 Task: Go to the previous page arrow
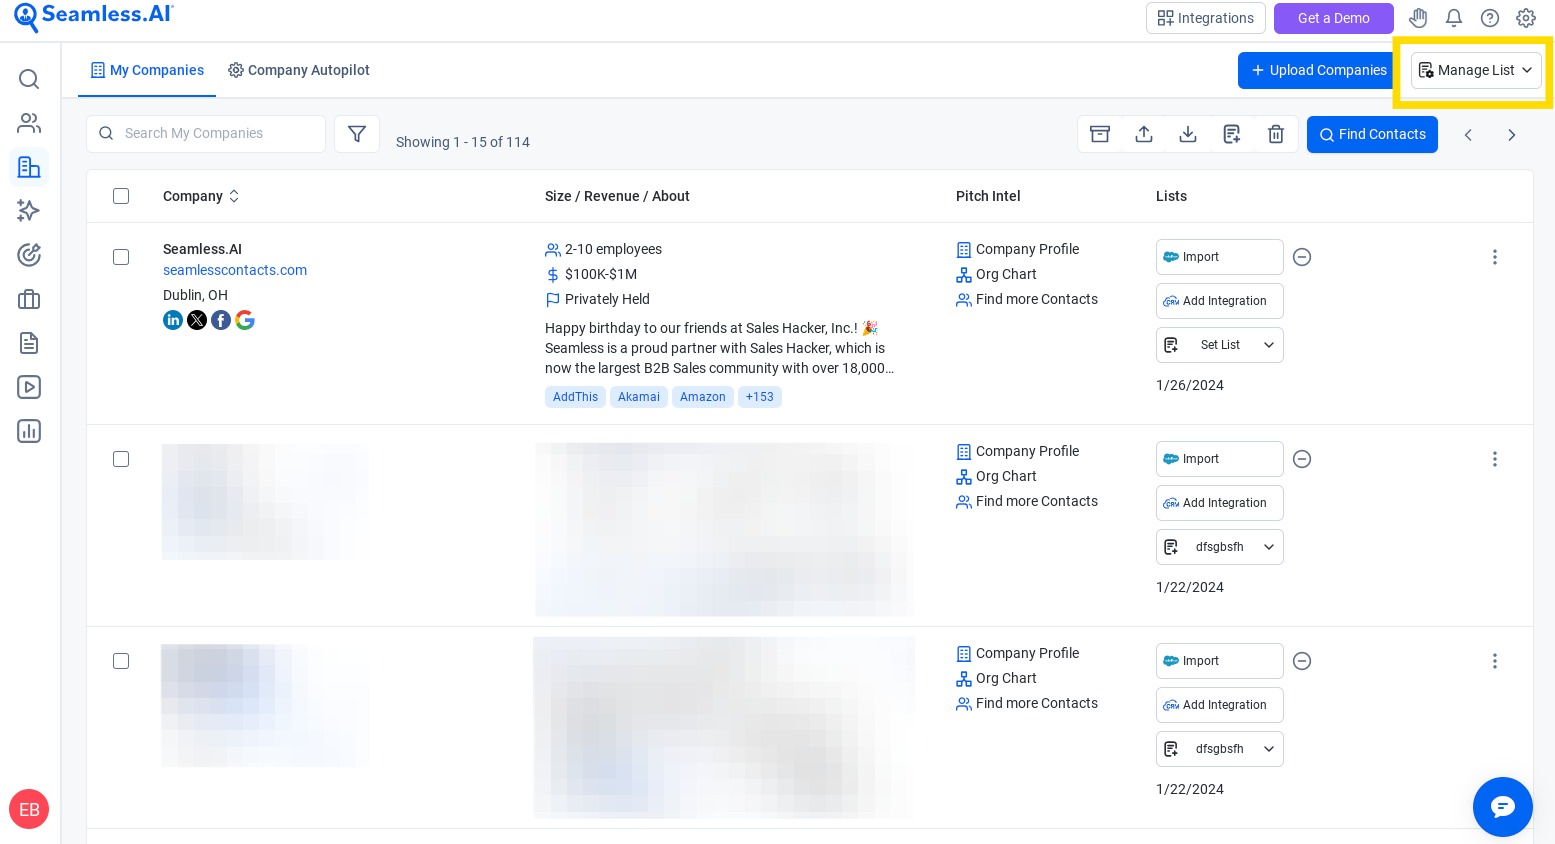click(1468, 135)
